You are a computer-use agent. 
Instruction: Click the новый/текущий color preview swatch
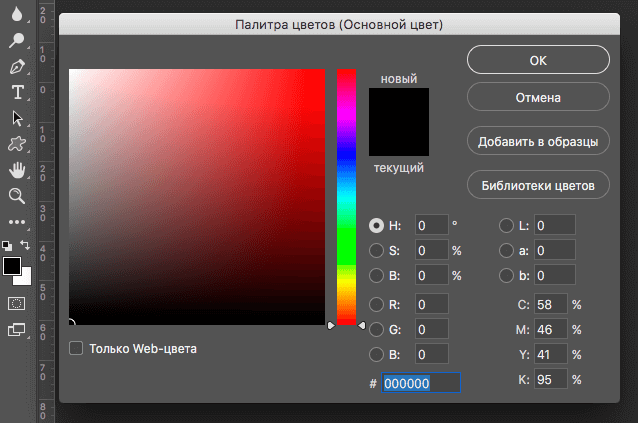click(x=399, y=122)
